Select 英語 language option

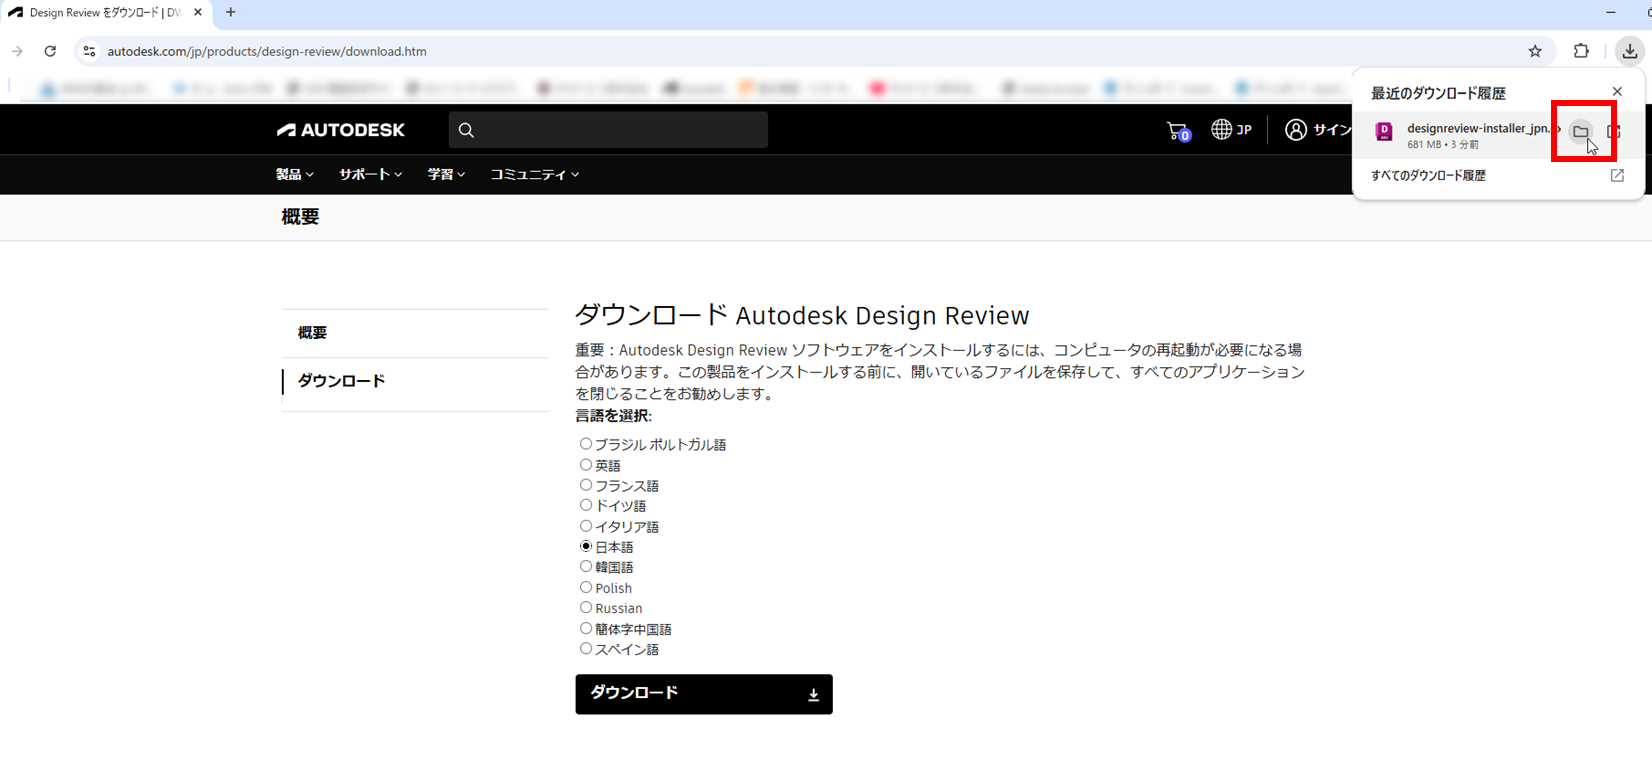pos(586,465)
